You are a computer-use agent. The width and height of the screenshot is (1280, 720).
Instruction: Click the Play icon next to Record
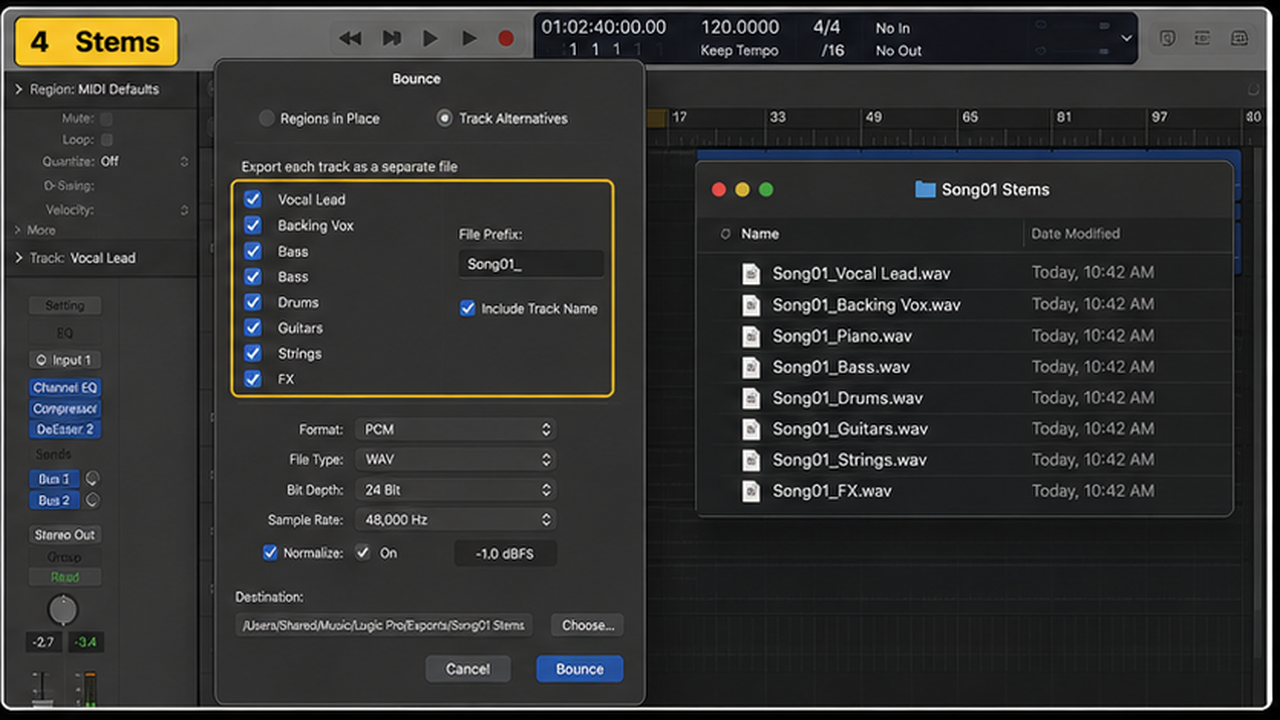tap(469, 39)
